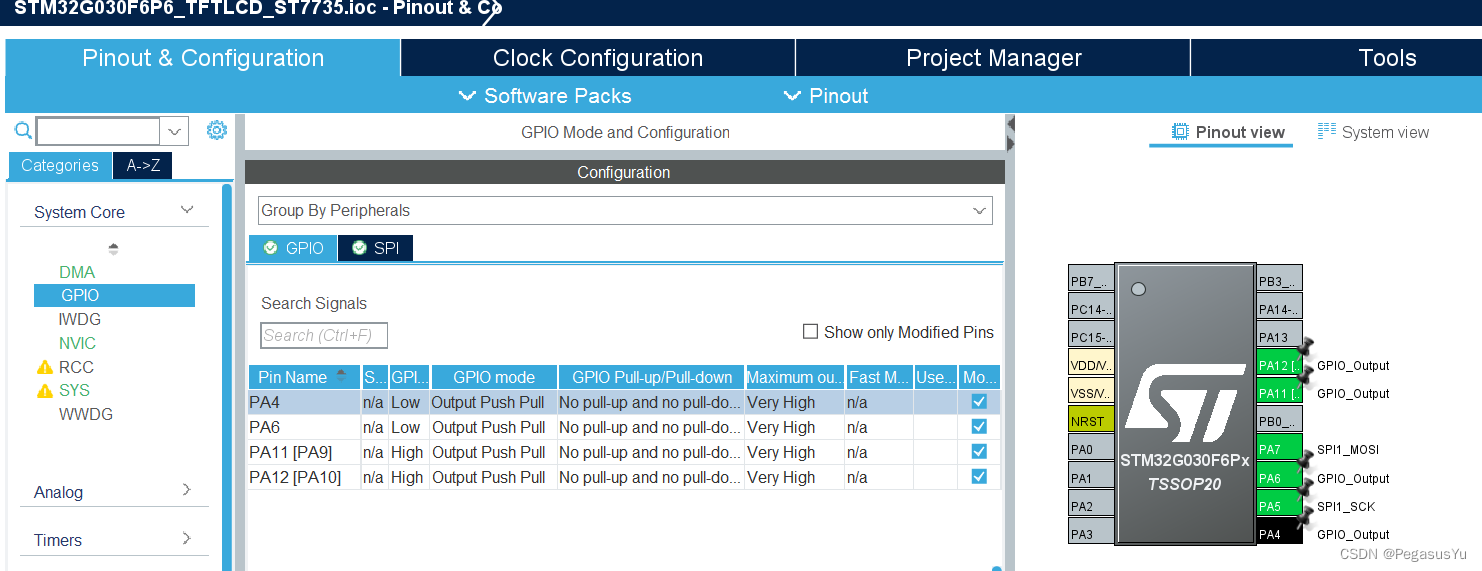Viewport: 1482px width, 571px height.
Task: Sort by GPIO Pull-up/Pull-down column header
Action: tap(651, 377)
